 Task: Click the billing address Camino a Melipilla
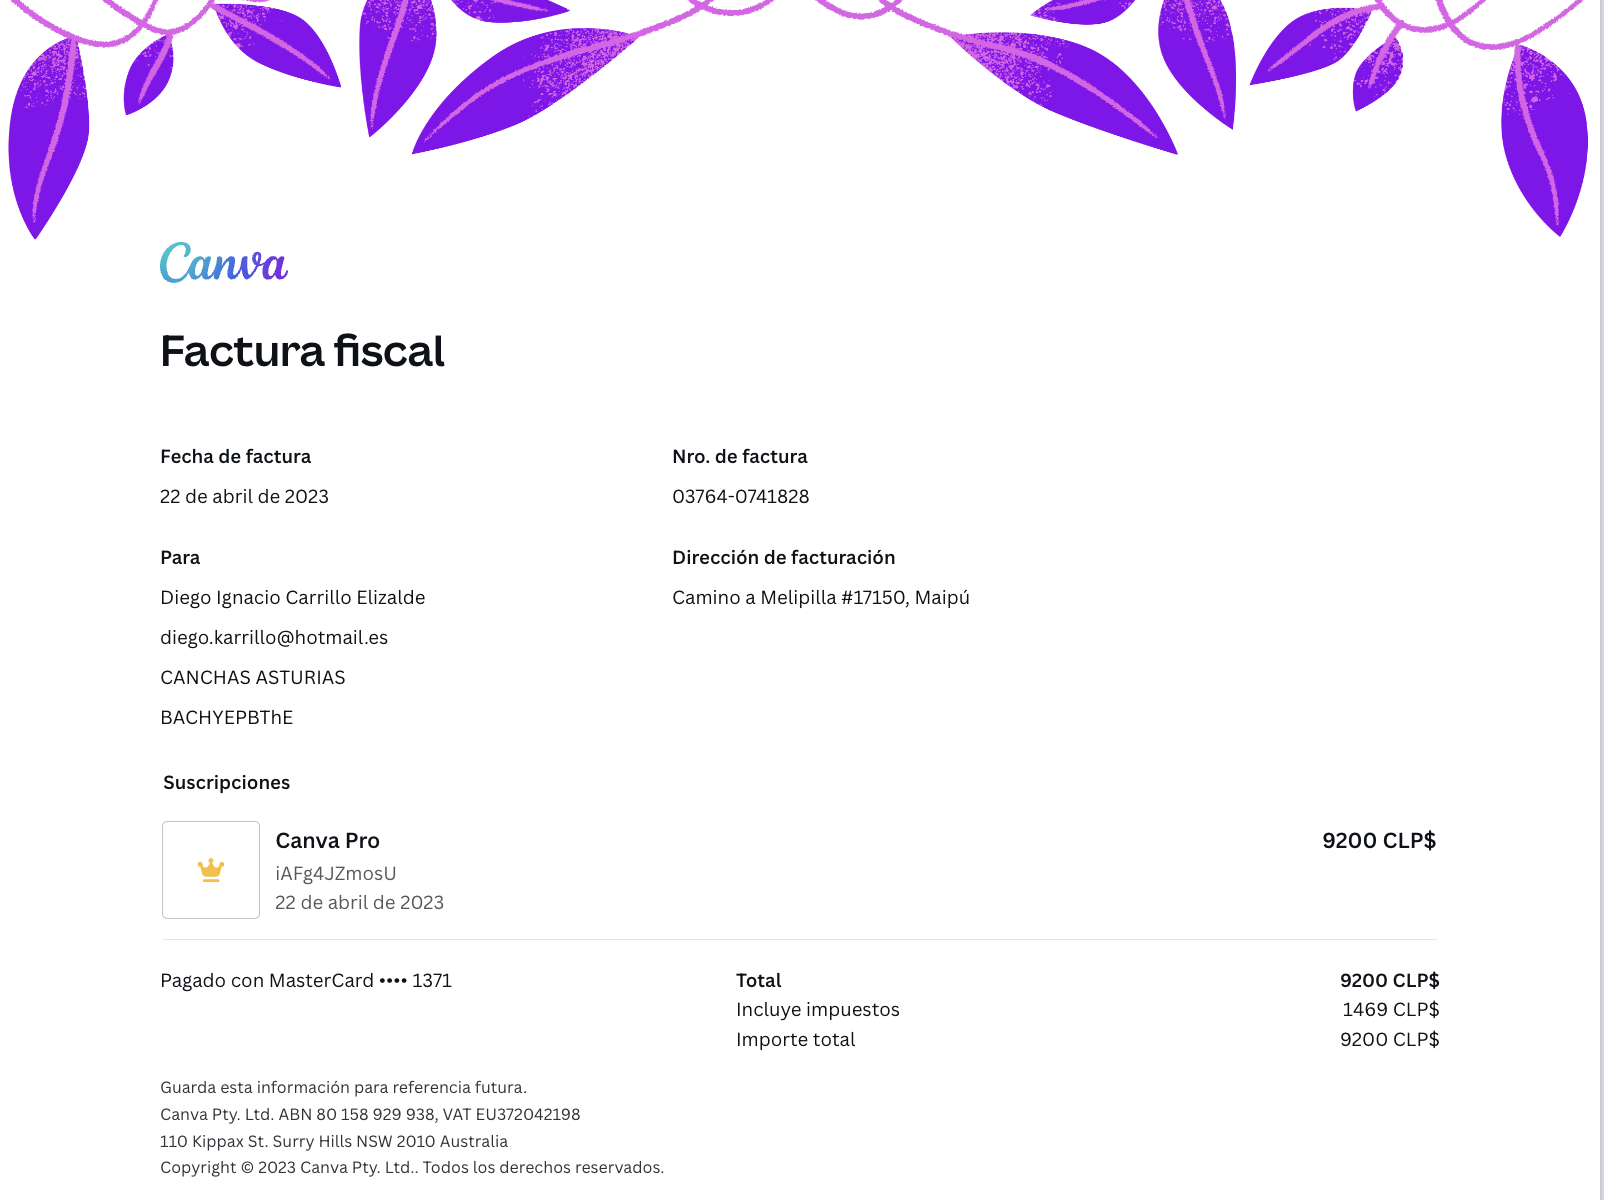pyautogui.click(x=820, y=598)
